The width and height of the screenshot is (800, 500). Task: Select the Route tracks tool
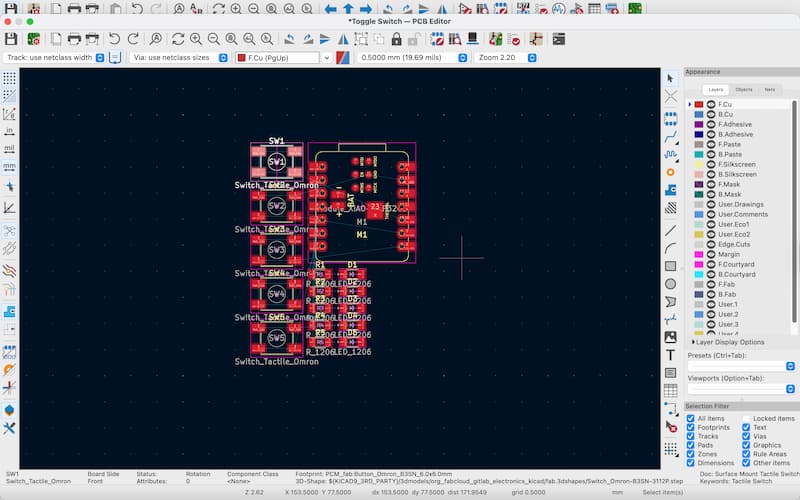pos(670,136)
